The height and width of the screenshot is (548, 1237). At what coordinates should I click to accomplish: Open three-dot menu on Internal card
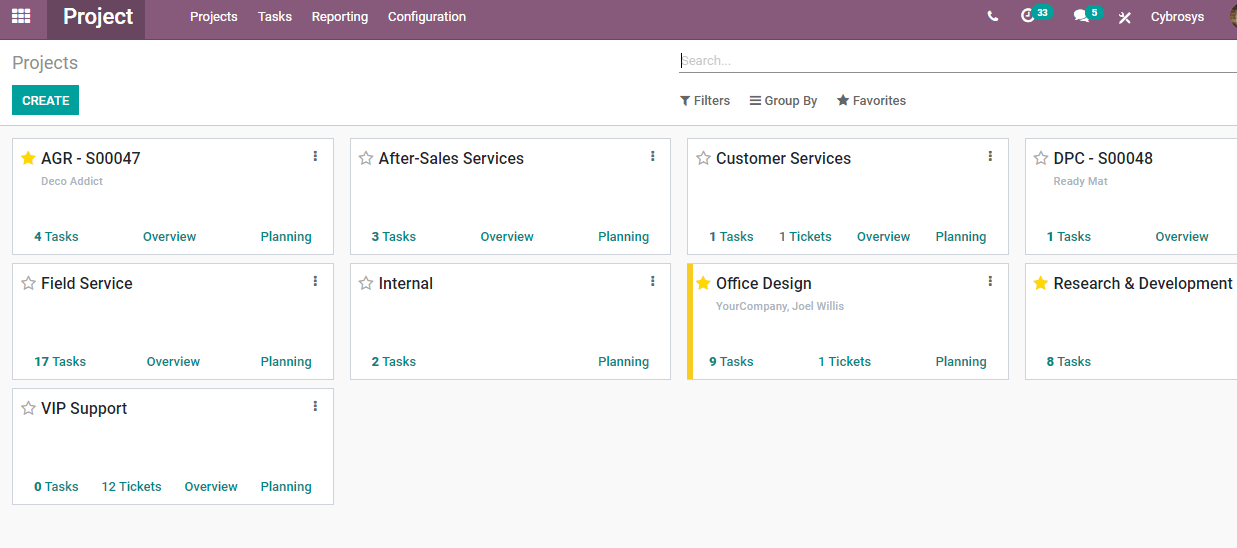[653, 281]
